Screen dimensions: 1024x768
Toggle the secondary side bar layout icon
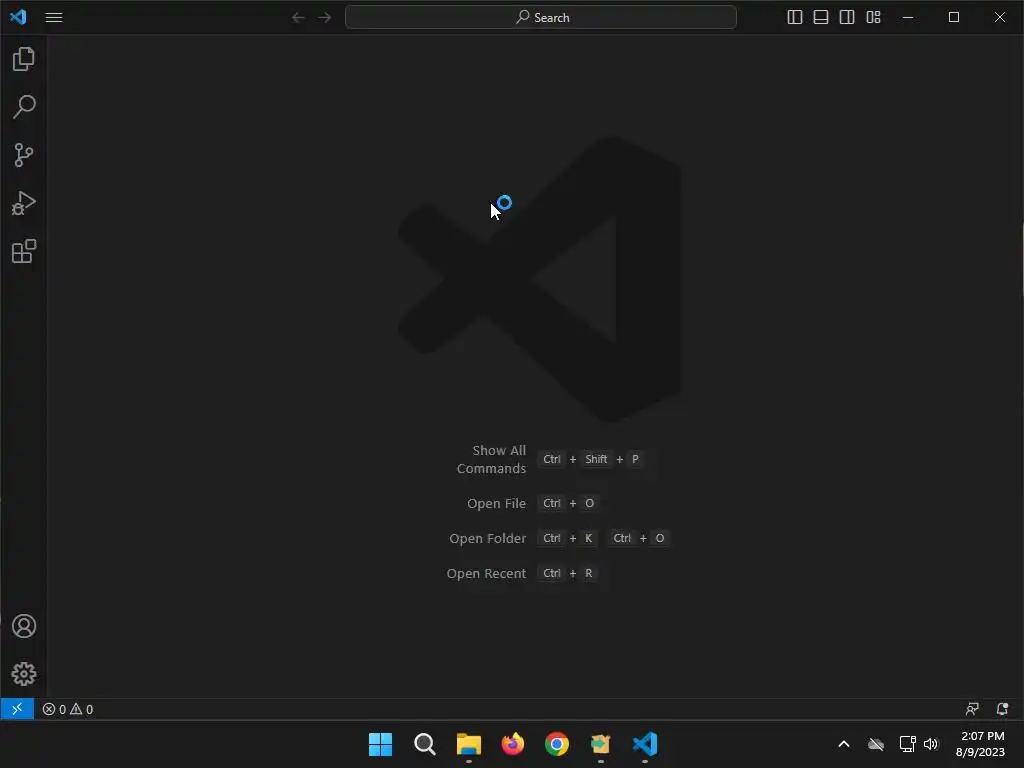coord(847,18)
